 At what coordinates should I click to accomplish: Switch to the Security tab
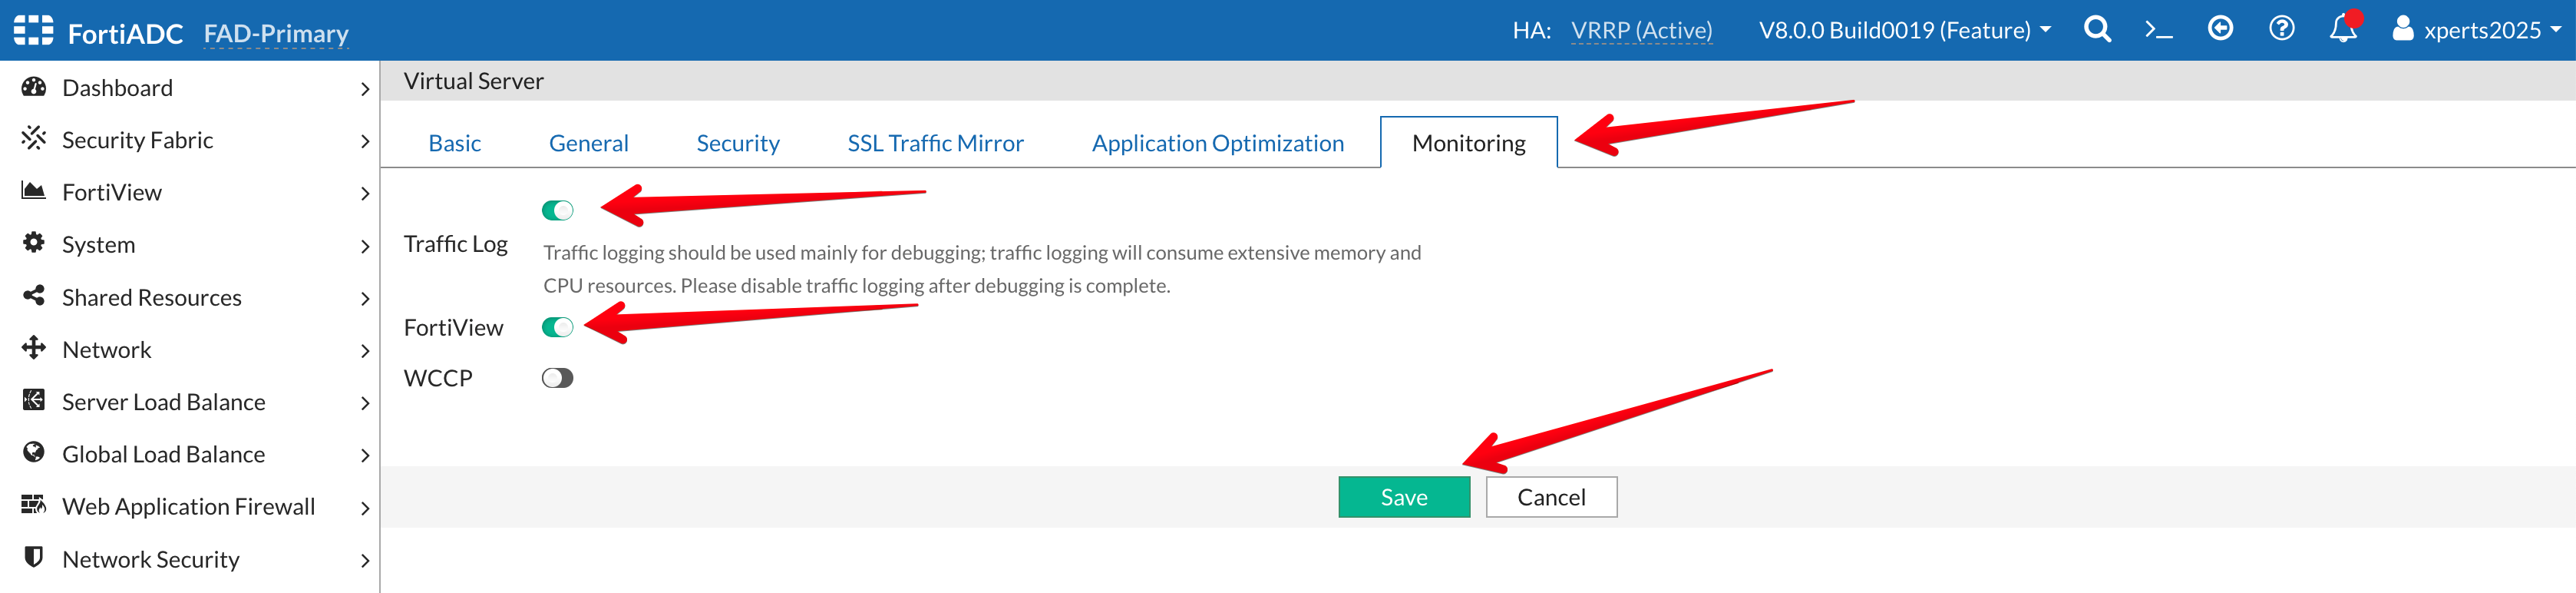point(737,144)
